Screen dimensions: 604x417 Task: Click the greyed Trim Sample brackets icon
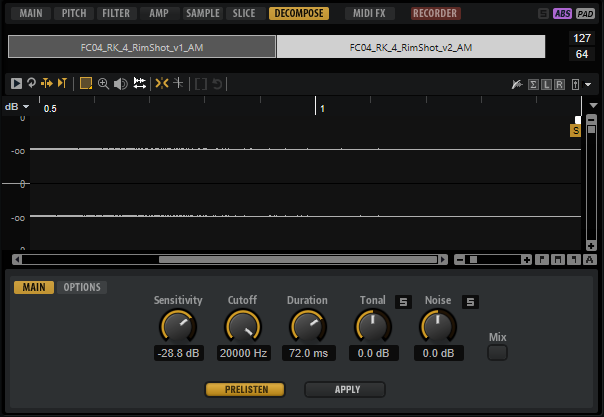tap(201, 84)
